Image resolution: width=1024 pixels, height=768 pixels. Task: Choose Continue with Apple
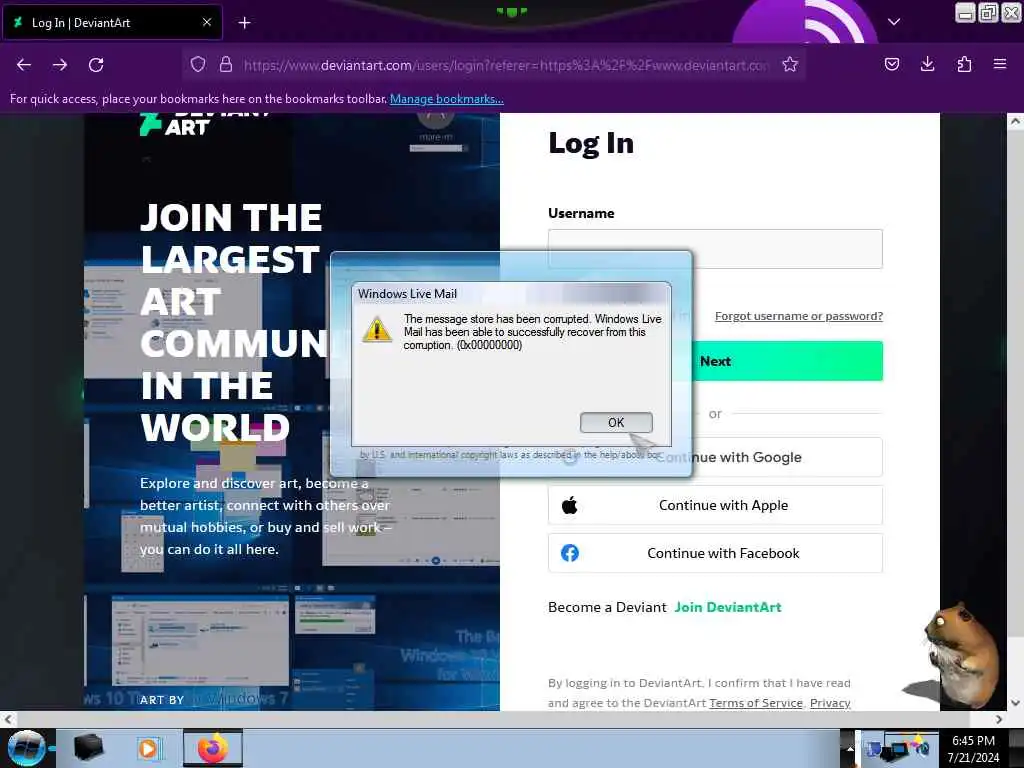[715, 505]
